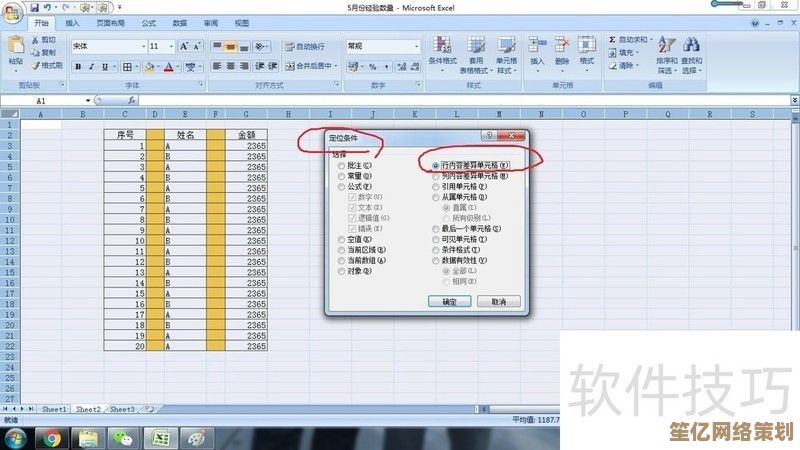Open Chrome from Windows taskbar
The height and width of the screenshot is (450, 800).
(51, 438)
